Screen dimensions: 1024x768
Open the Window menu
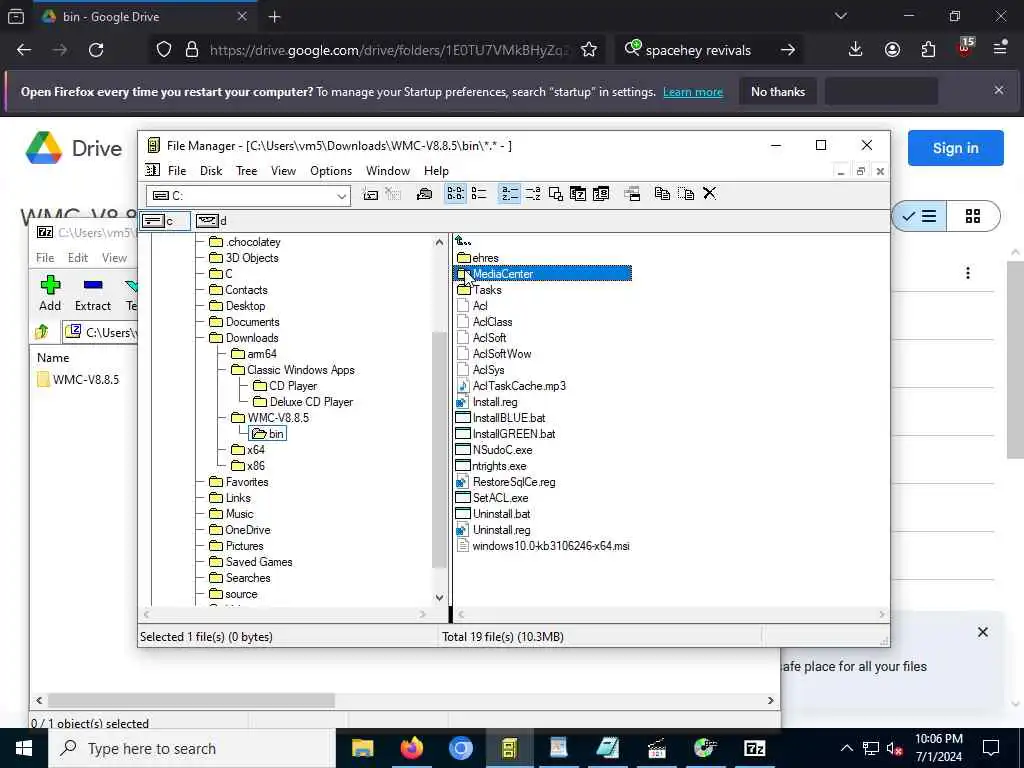pyautogui.click(x=388, y=170)
